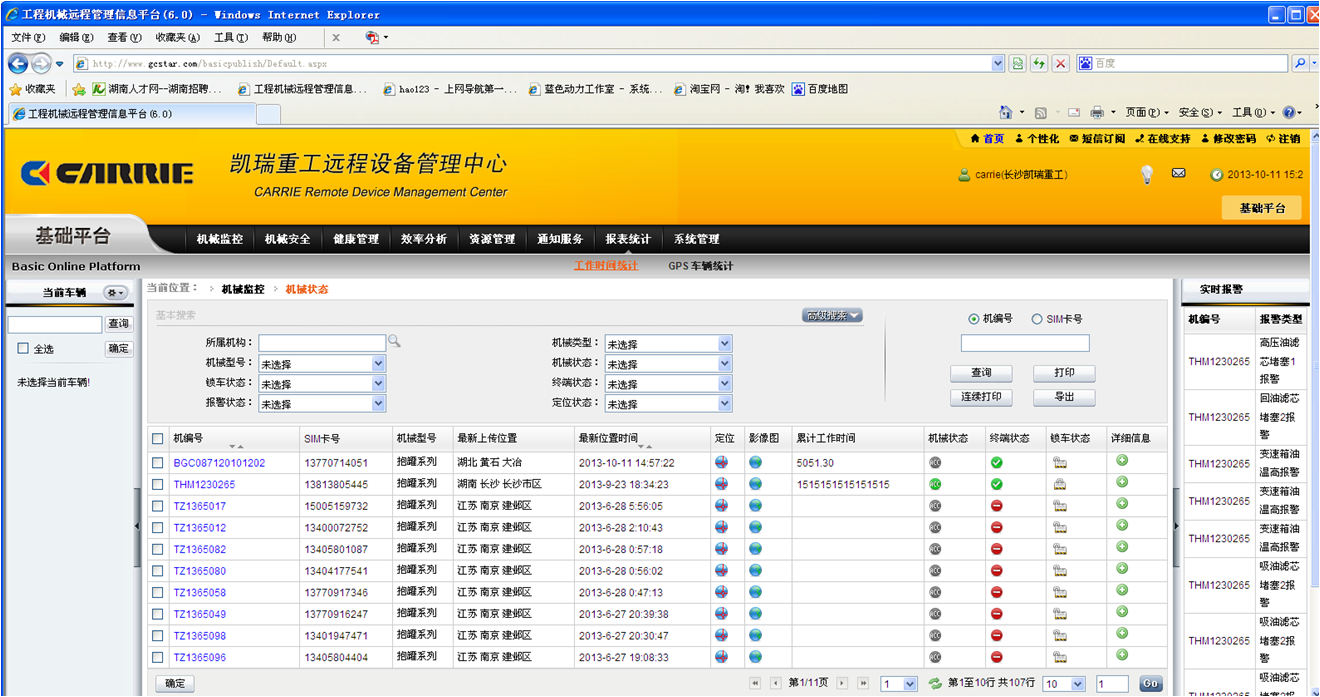The image size is (1320, 697).
Task: Click the light bulb icon in header
Action: coord(1147,175)
